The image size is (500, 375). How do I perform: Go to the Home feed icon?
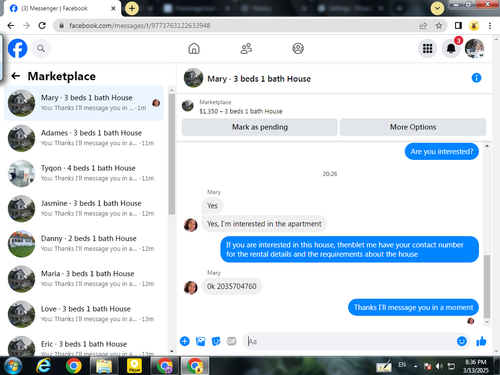194,49
